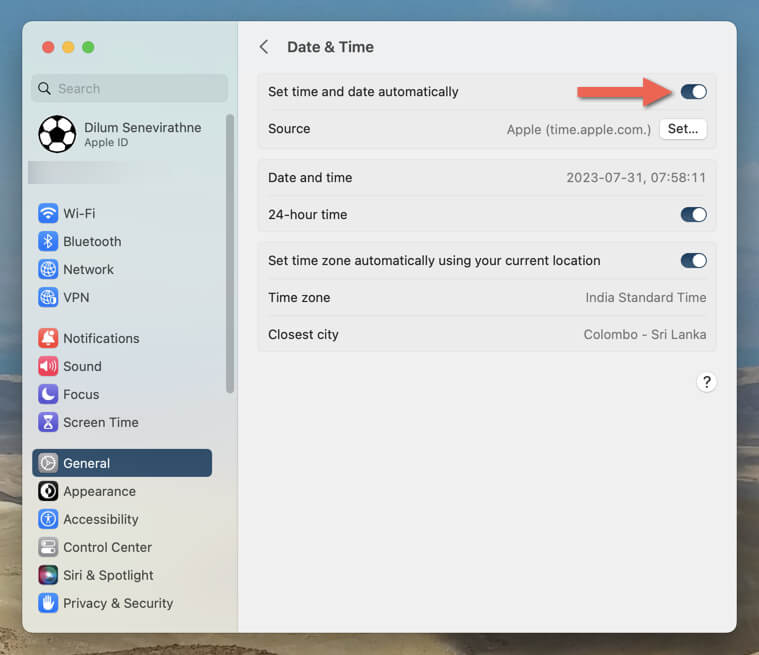This screenshot has width=759, height=655.
Task: Go back using the chevron arrow
Action: click(264, 47)
